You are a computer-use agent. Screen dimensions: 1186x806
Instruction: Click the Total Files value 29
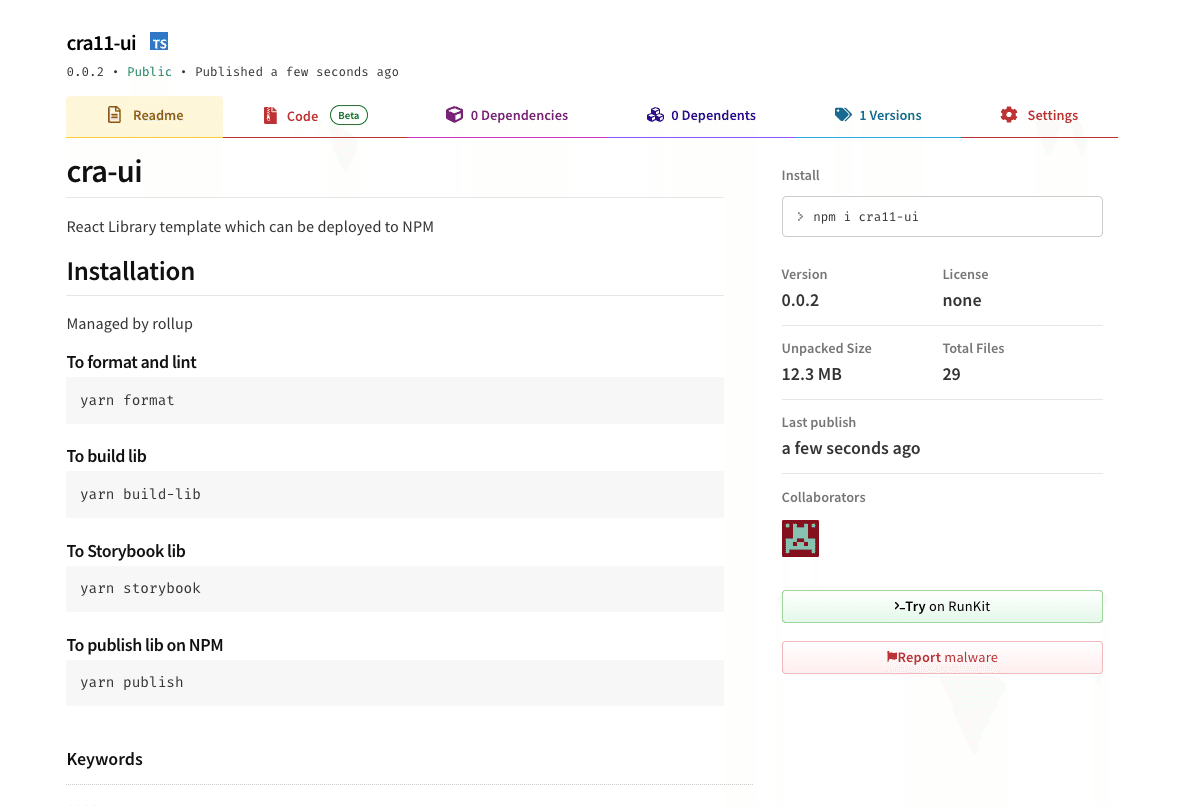952,374
